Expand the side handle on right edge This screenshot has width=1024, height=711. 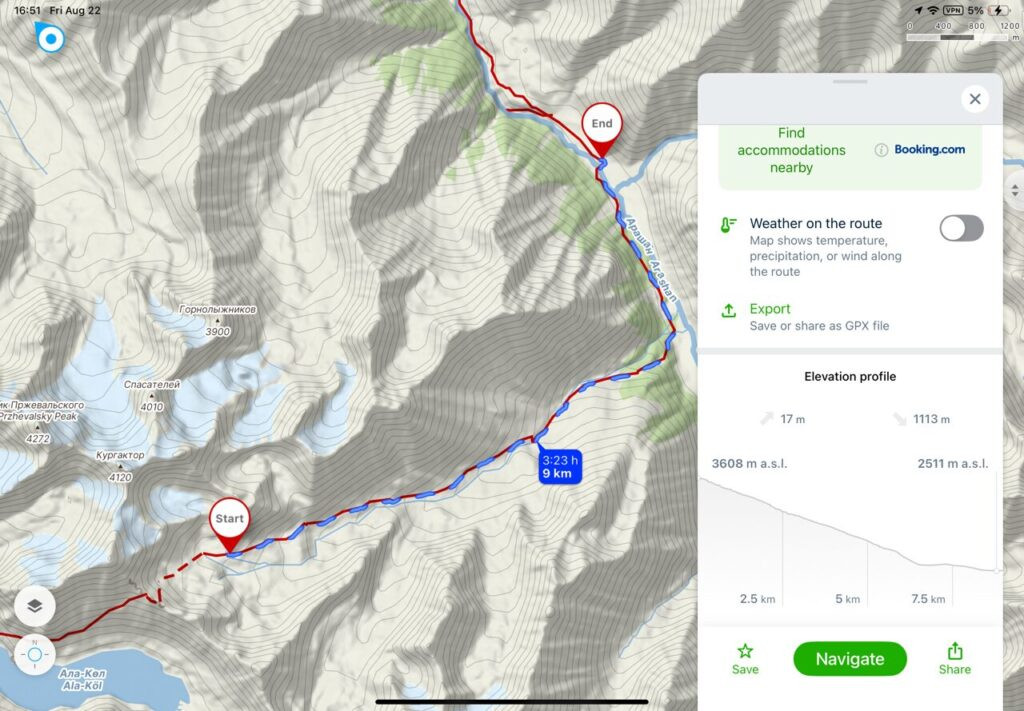pos(1014,191)
